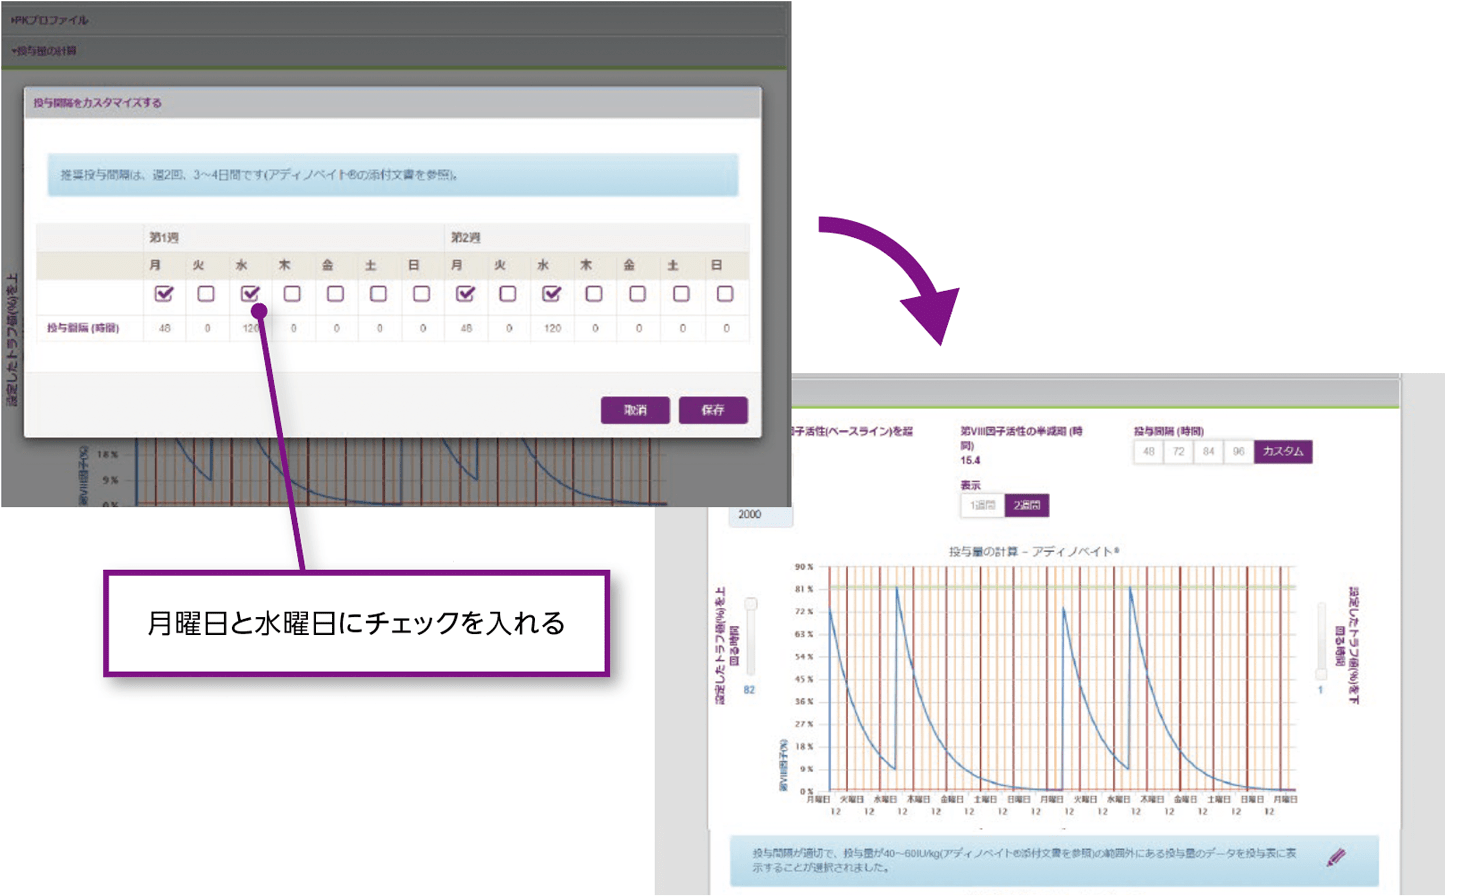Click the half-life value 15.4
Image resolution: width=1472 pixels, height=896 pixels.
(x=970, y=461)
